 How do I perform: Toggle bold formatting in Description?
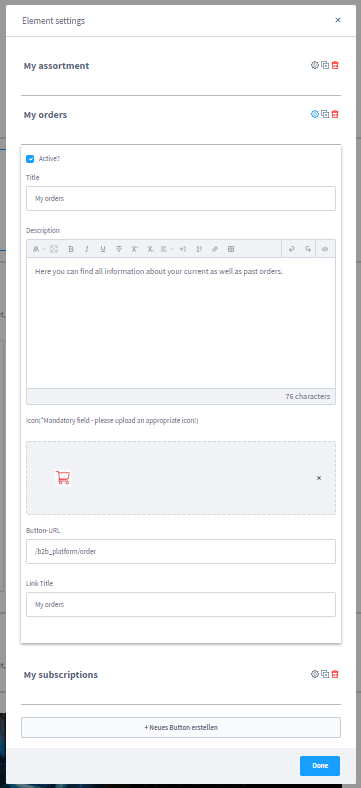pos(71,249)
